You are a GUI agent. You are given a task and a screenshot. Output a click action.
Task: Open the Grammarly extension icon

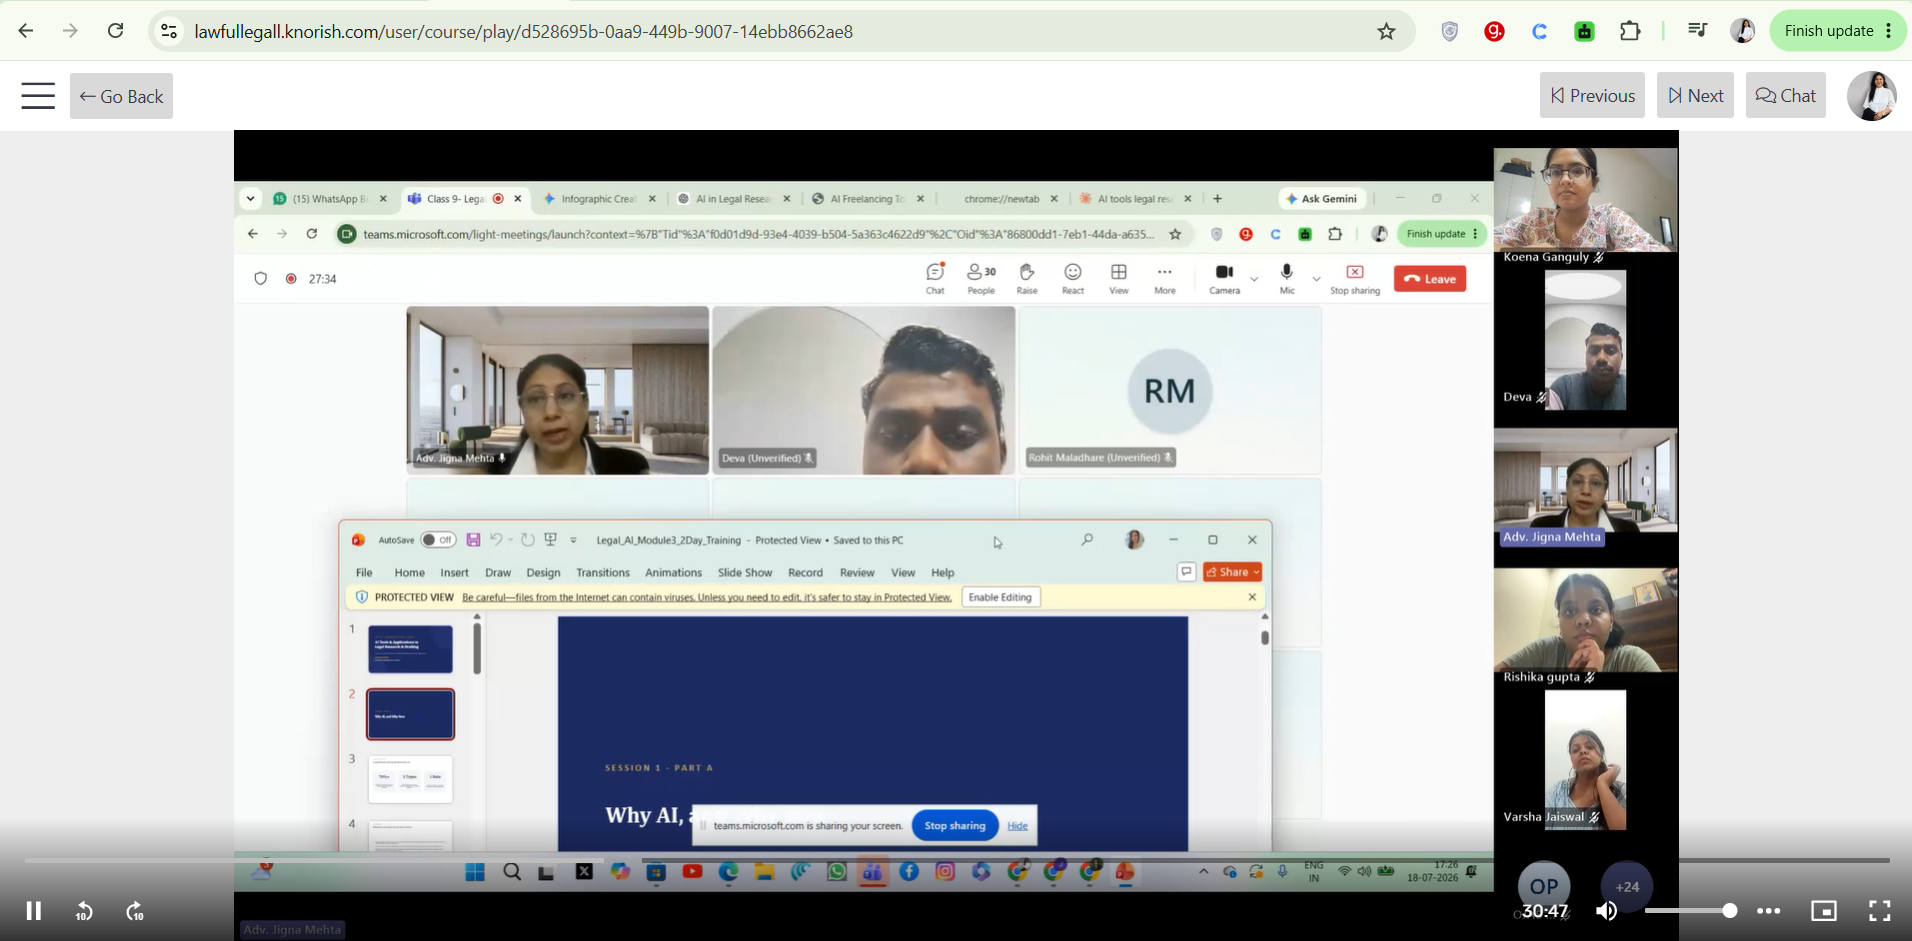1494,31
